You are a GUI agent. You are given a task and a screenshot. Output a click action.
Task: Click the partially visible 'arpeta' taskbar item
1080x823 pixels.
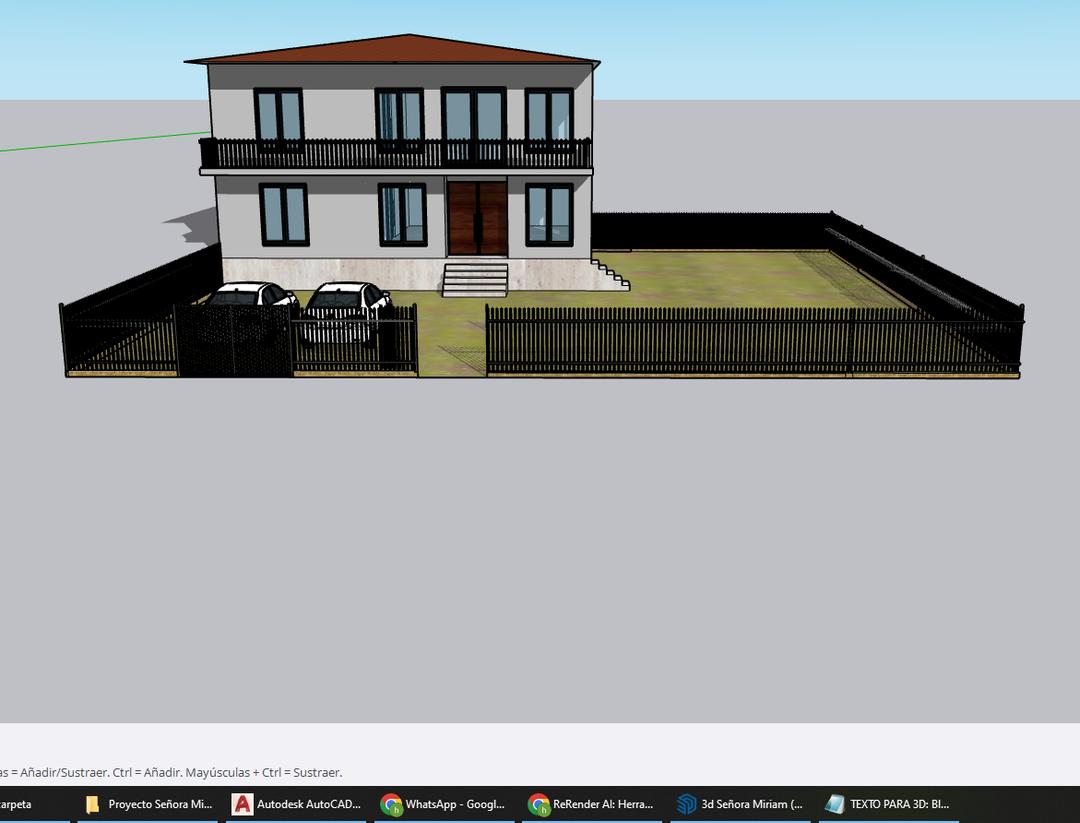[20, 804]
